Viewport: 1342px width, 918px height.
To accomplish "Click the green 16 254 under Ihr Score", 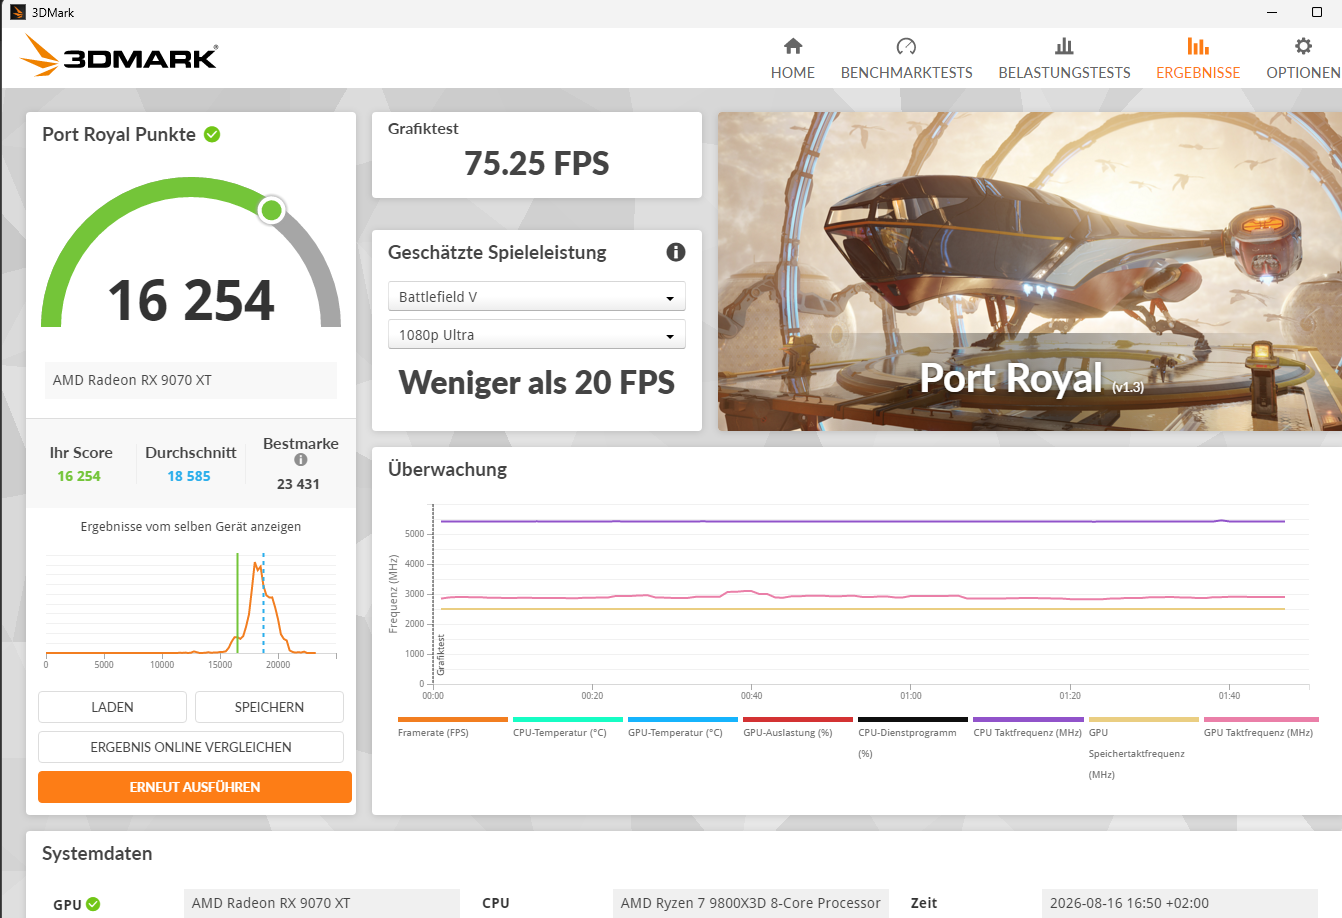I will coord(79,476).
